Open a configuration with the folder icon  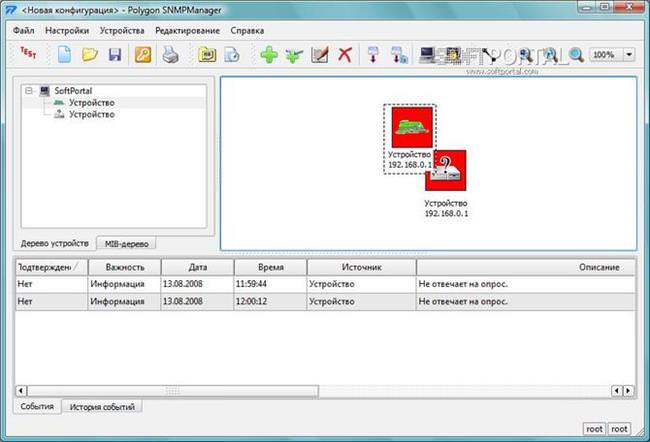90,54
